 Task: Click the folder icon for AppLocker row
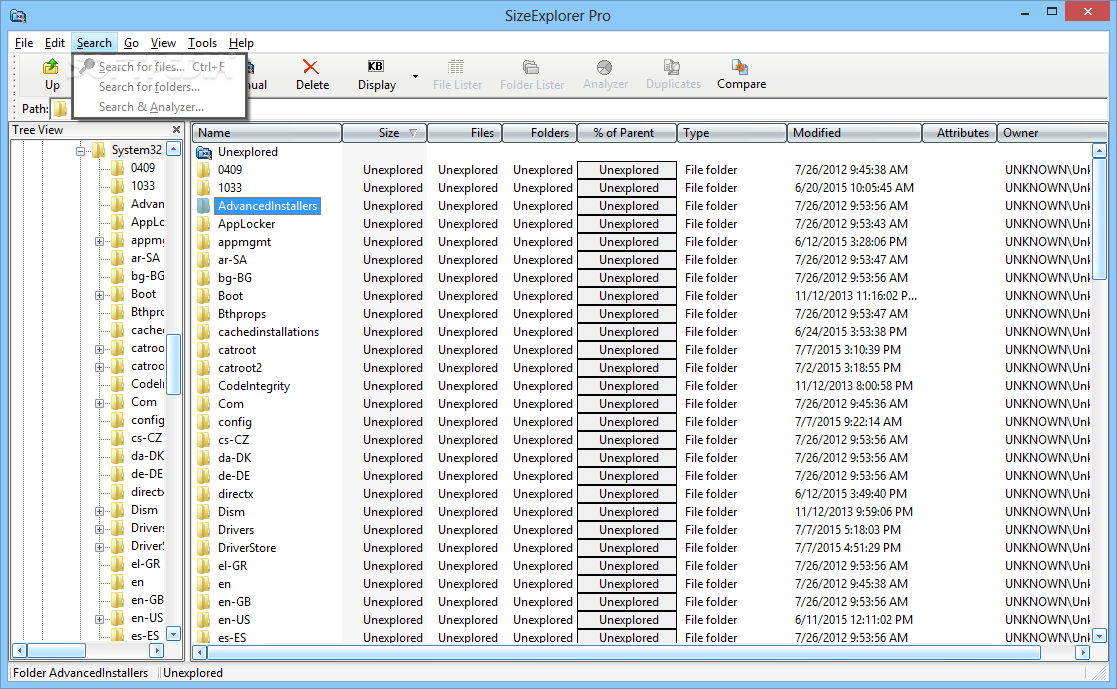204,224
